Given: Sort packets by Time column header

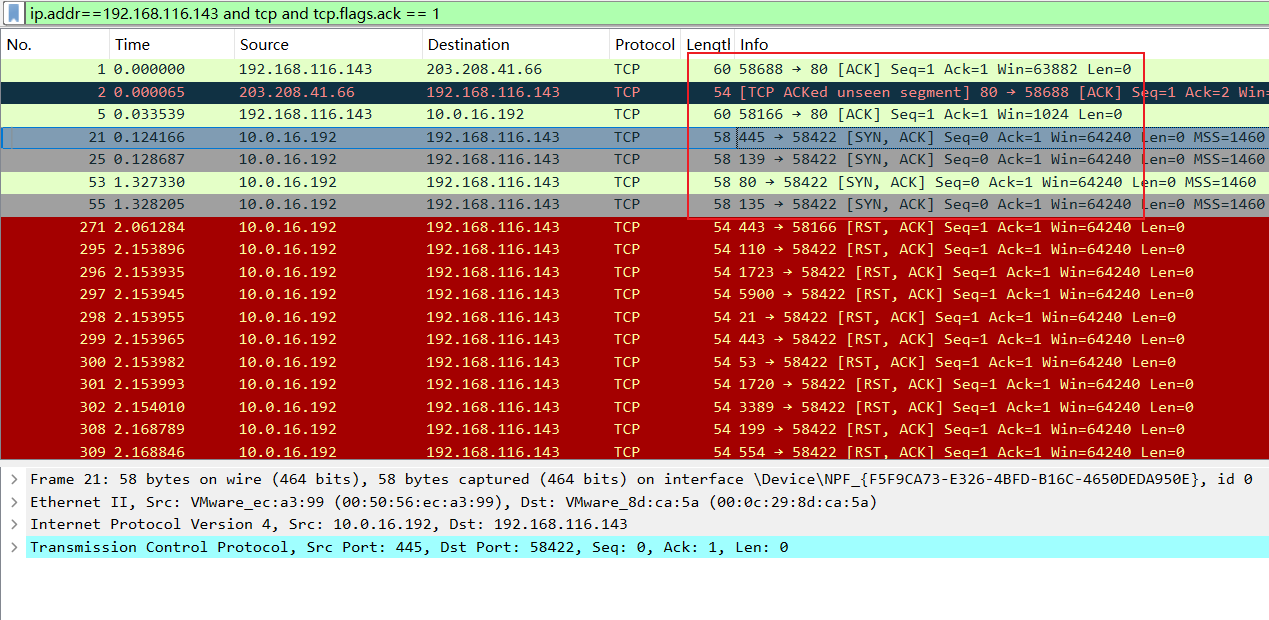Looking at the screenshot, I should [x=172, y=45].
